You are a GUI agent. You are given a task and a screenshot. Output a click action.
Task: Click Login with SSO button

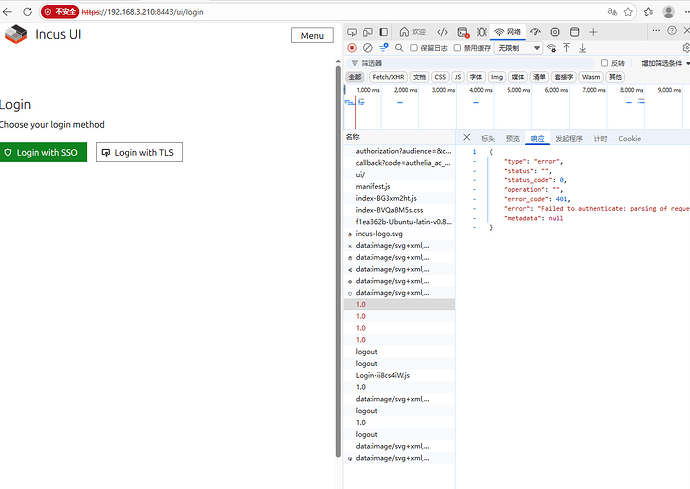[43, 153]
